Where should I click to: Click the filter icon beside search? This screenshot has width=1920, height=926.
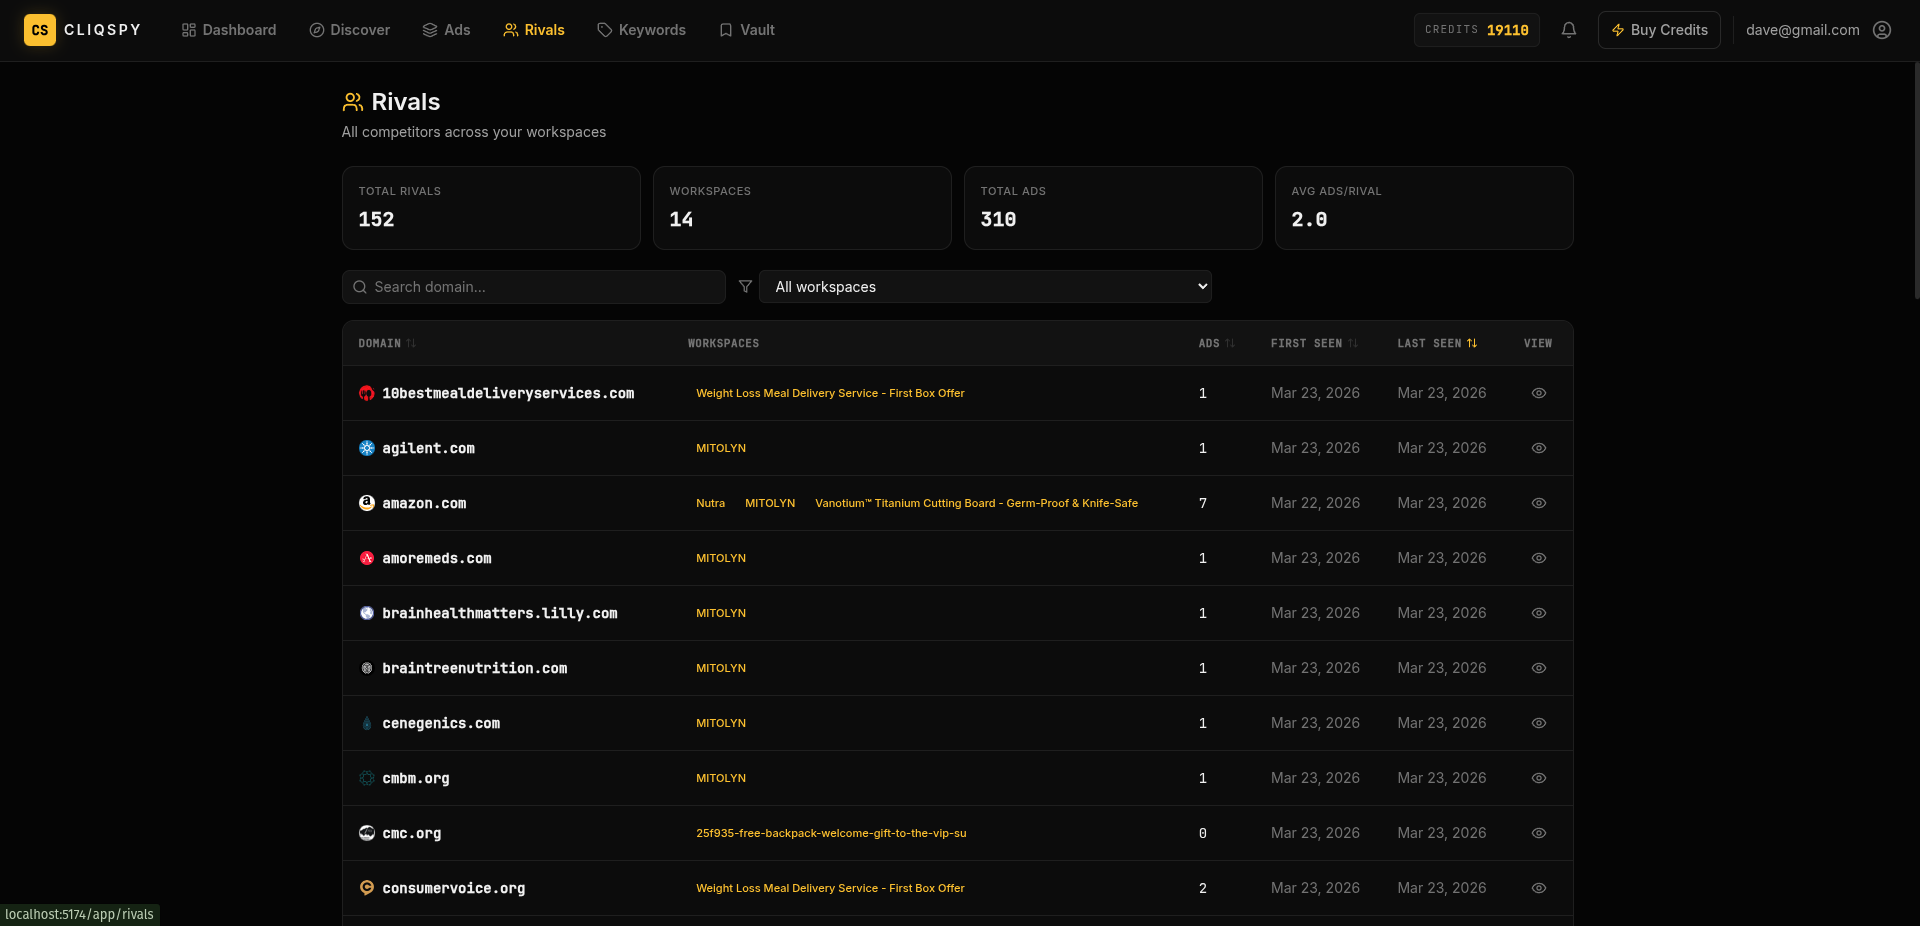tap(746, 287)
